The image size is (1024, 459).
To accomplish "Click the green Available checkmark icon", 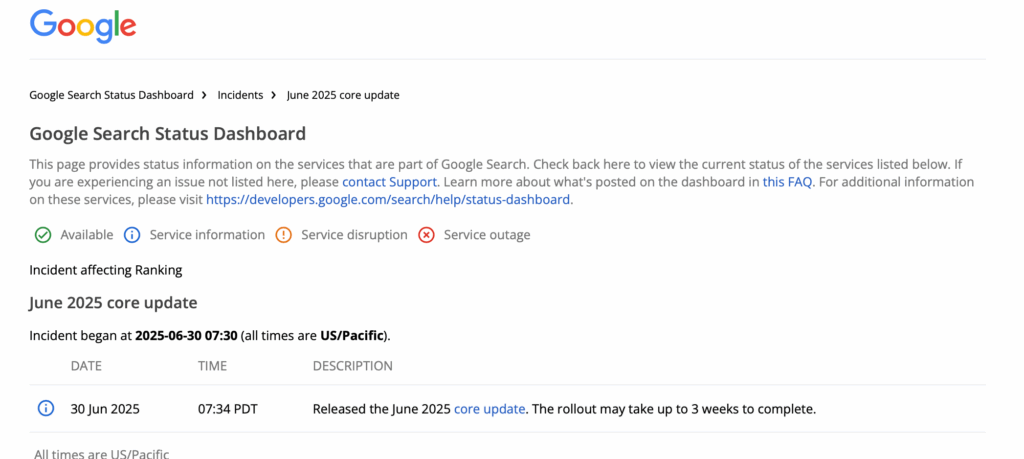I will tap(43, 235).
